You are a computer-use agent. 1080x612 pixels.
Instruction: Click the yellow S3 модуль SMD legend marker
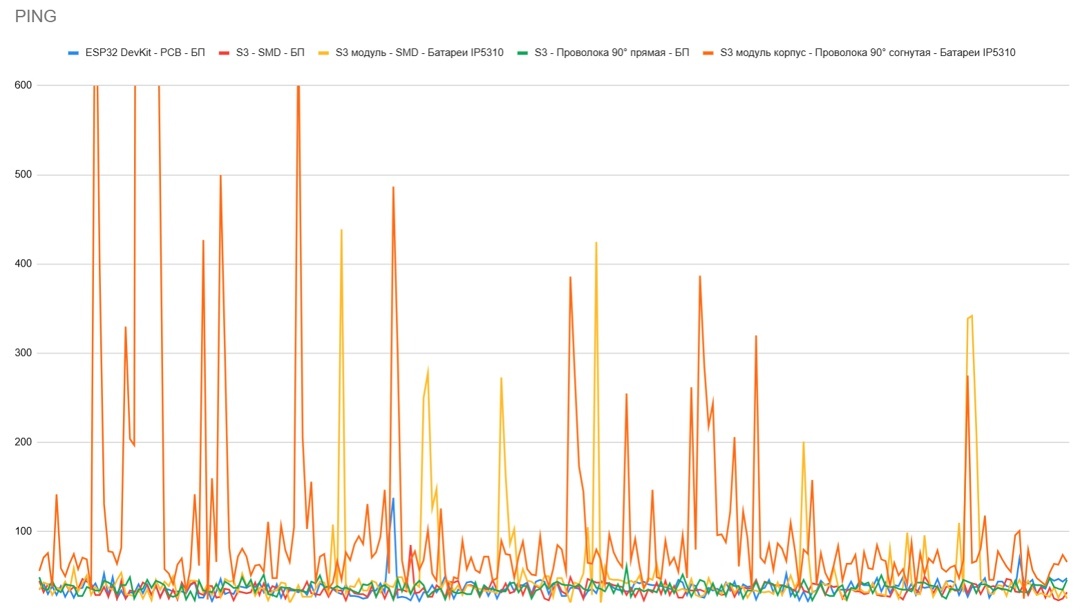click(324, 52)
